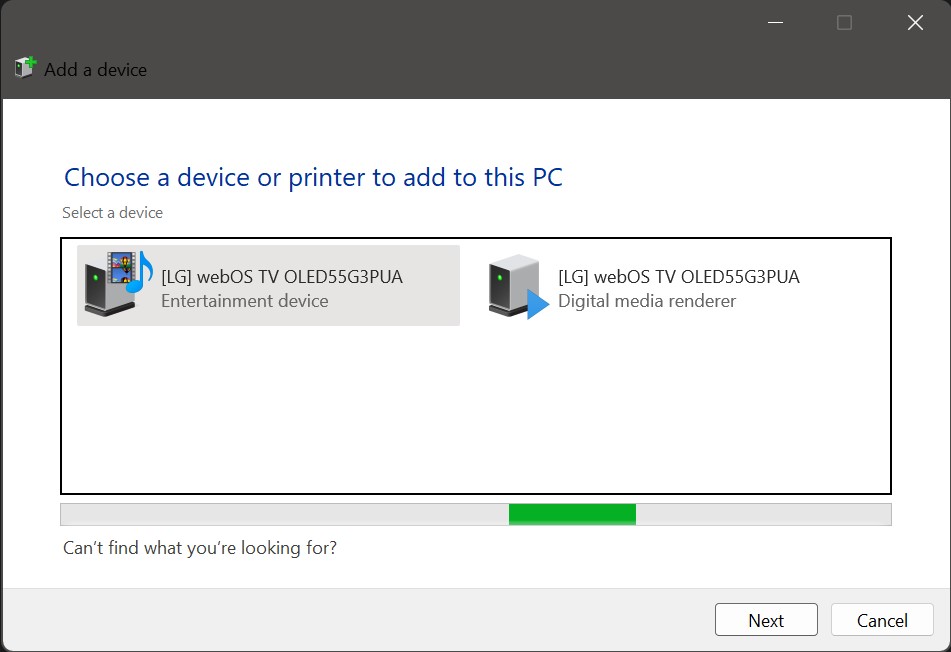Click the green segment of the progress bar
The height and width of the screenshot is (652, 951).
pyautogui.click(x=572, y=514)
